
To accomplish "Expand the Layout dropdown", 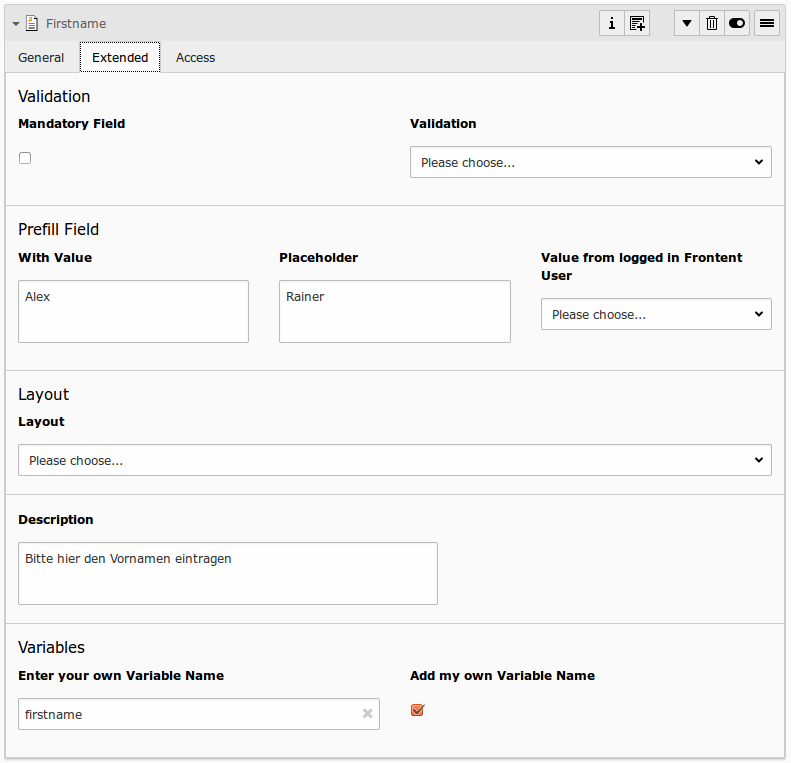I will 394,460.
